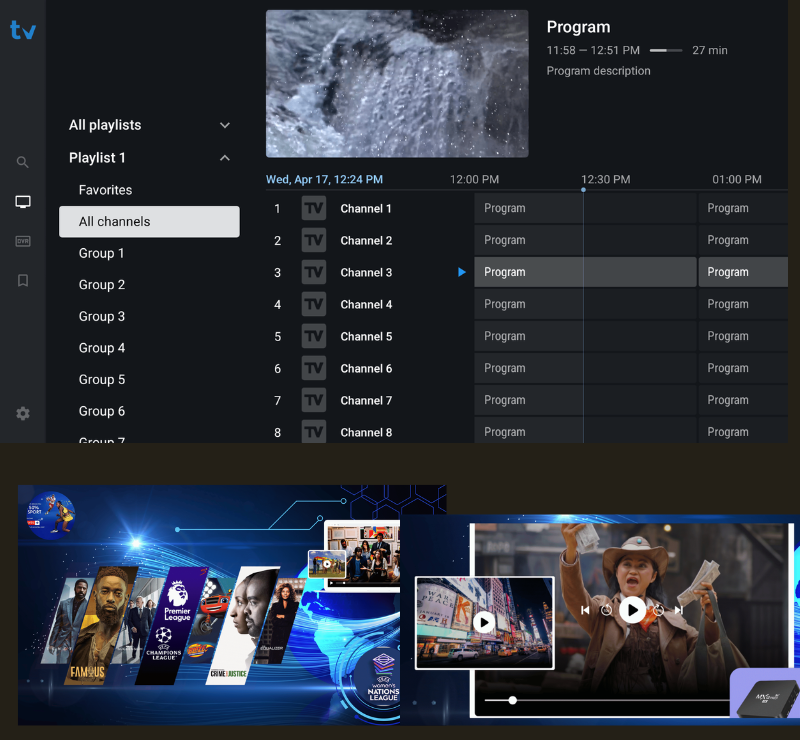
Task: Open the highlighted Program on Channel 3
Action: point(528,271)
